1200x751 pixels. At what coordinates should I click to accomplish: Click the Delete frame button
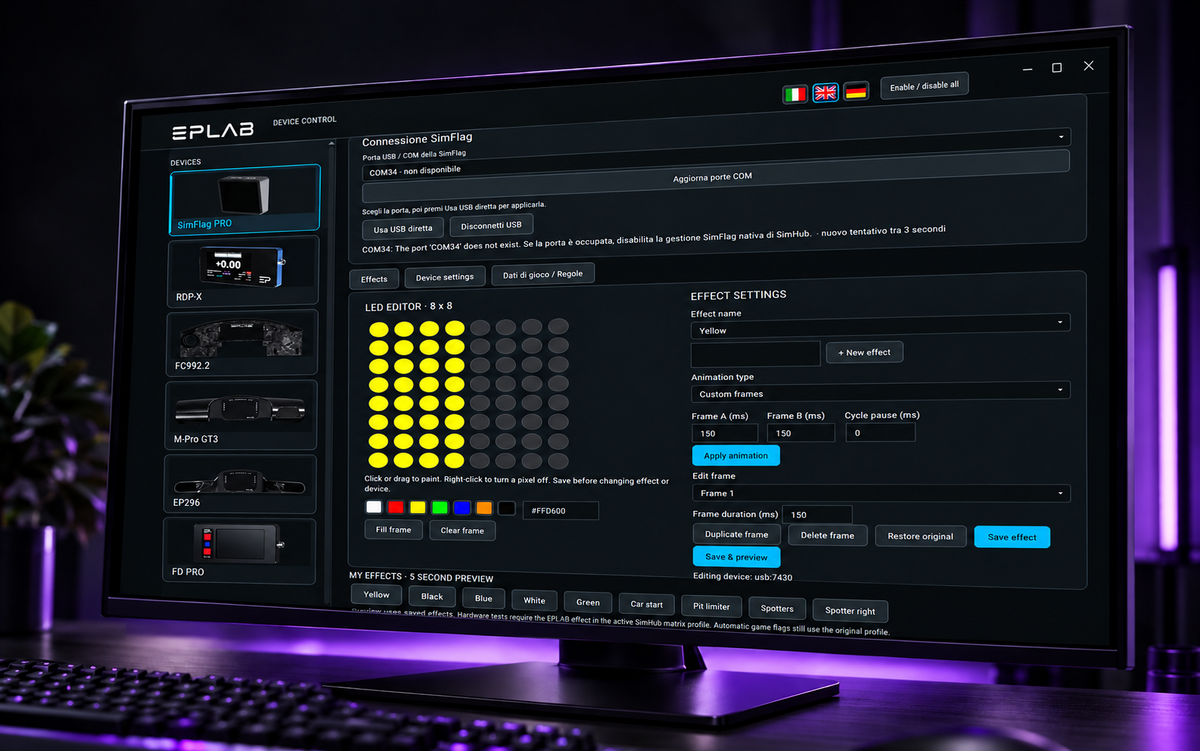click(827, 535)
